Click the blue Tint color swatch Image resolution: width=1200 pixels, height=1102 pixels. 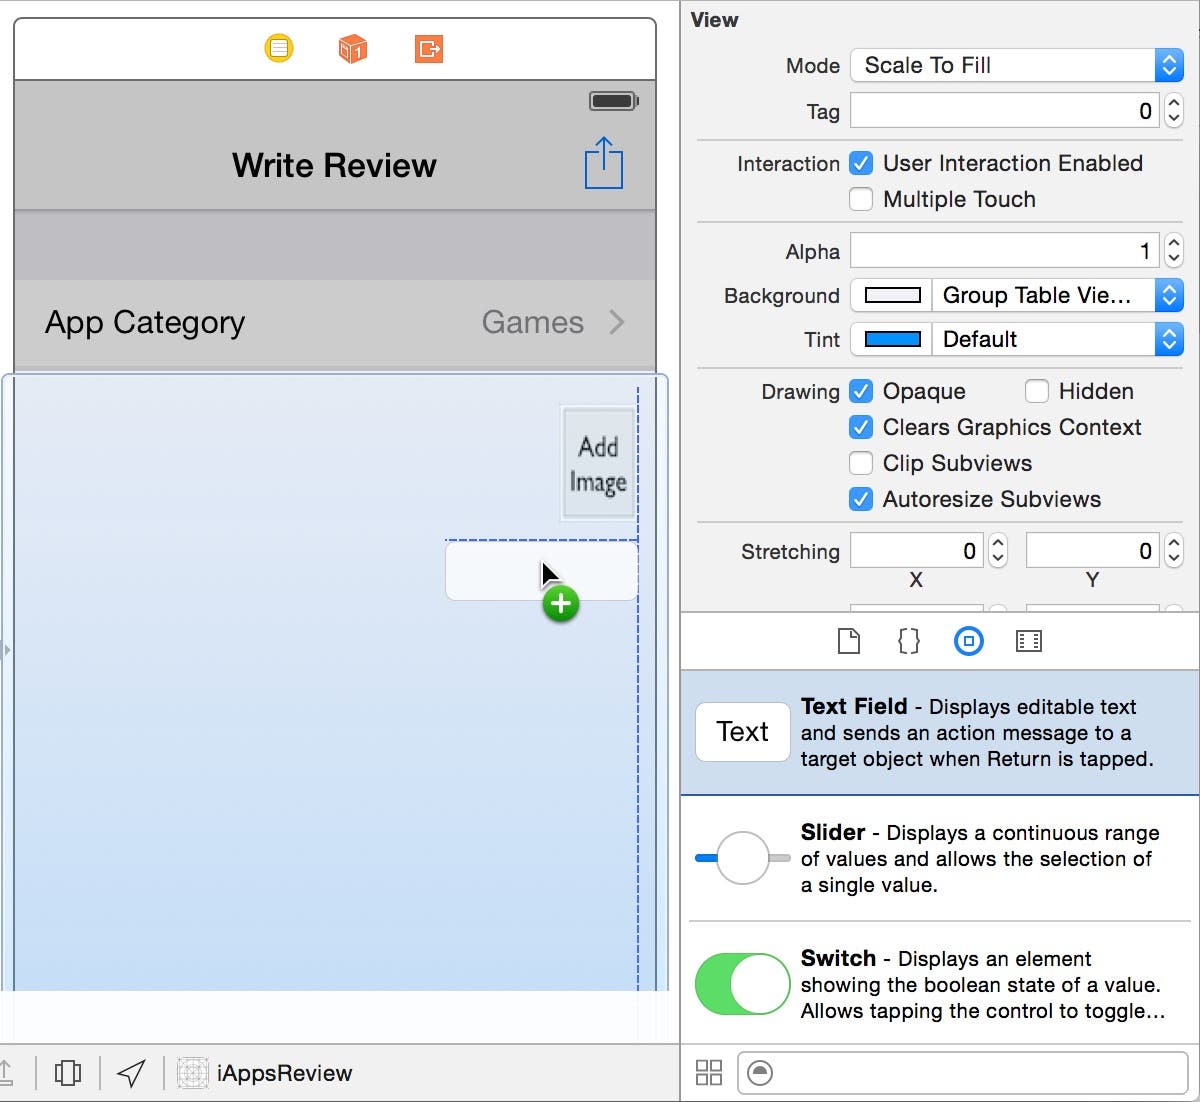892,339
